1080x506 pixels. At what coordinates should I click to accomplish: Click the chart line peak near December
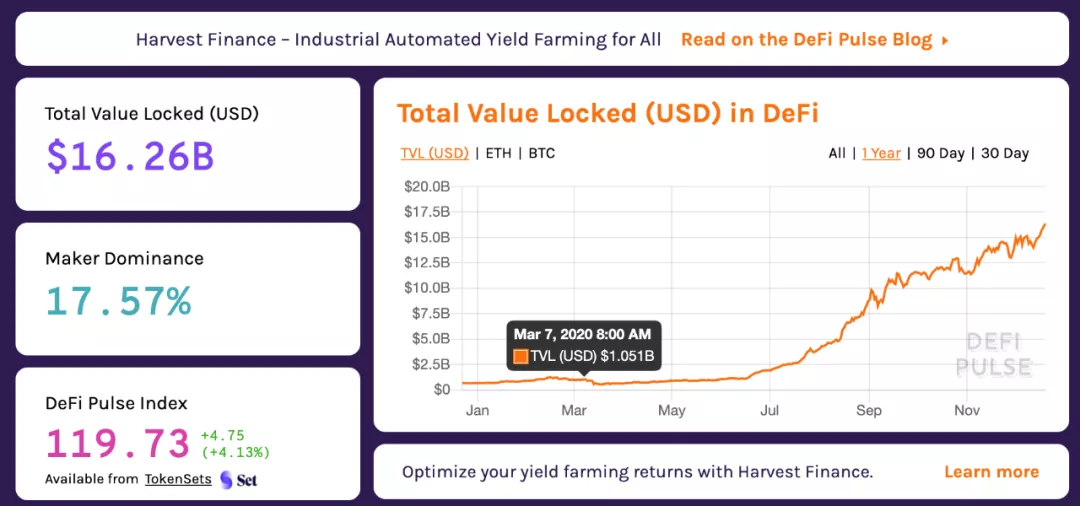point(1045,224)
